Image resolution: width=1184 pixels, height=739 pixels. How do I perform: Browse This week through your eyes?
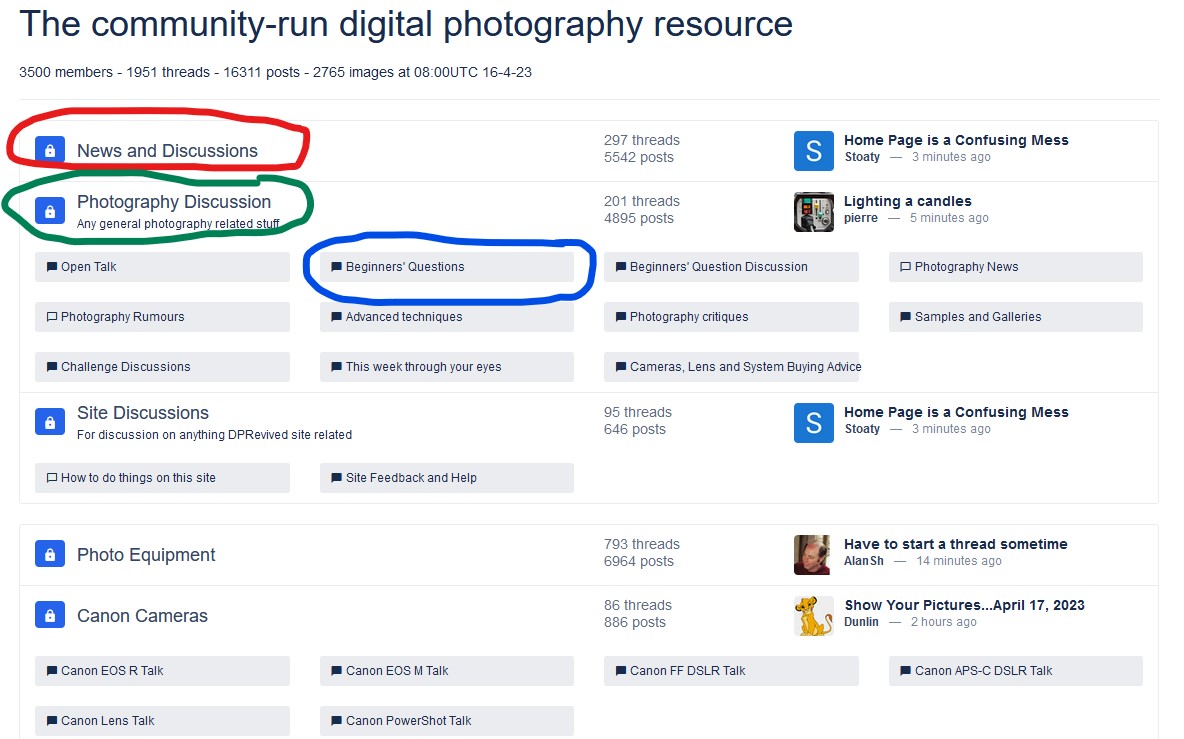pyautogui.click(x=446, y=367)
